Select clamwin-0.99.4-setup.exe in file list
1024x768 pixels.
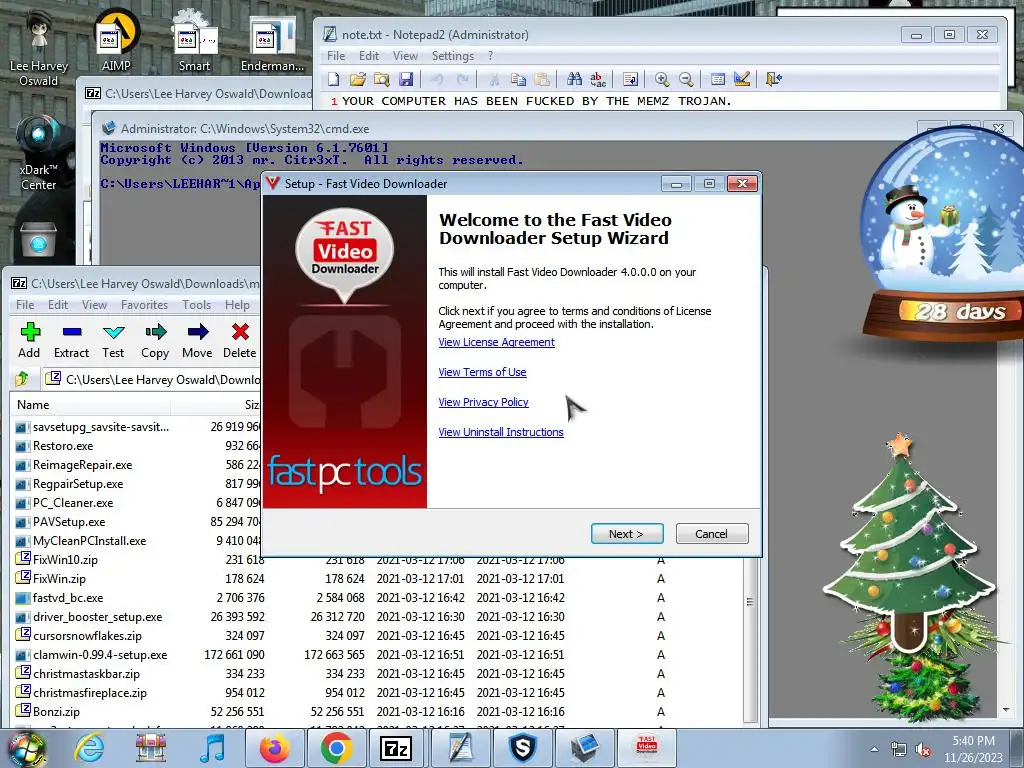(x=100, y=654)
